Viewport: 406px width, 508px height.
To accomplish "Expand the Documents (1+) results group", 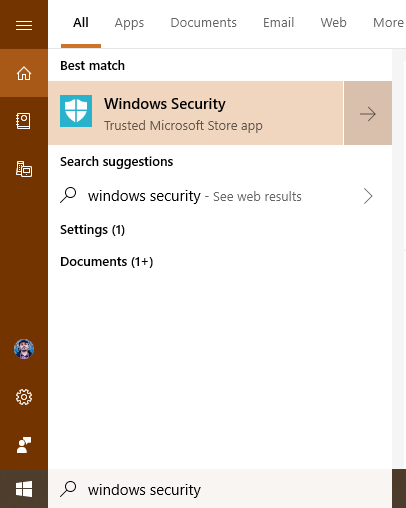I will click(107, 262).
